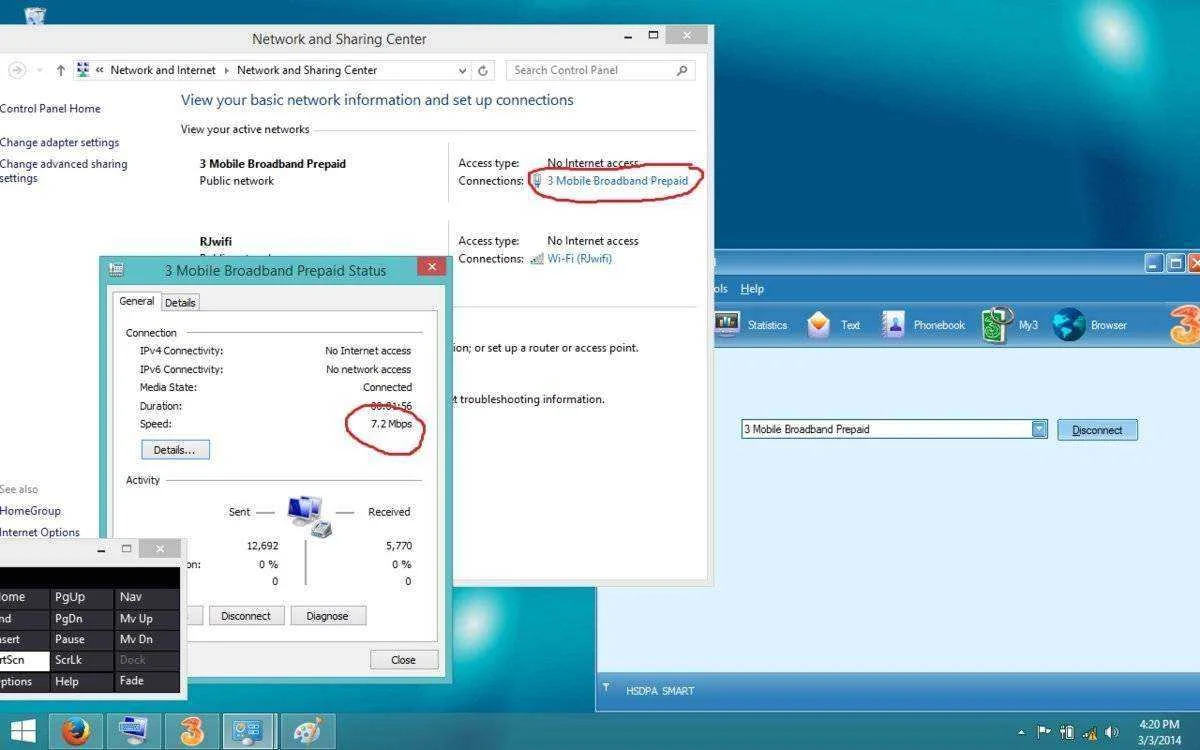The height and width of the screenshot is (750, 1200).
Task: Show hidden system tray icons
Action: click(x=1021, y=733)
